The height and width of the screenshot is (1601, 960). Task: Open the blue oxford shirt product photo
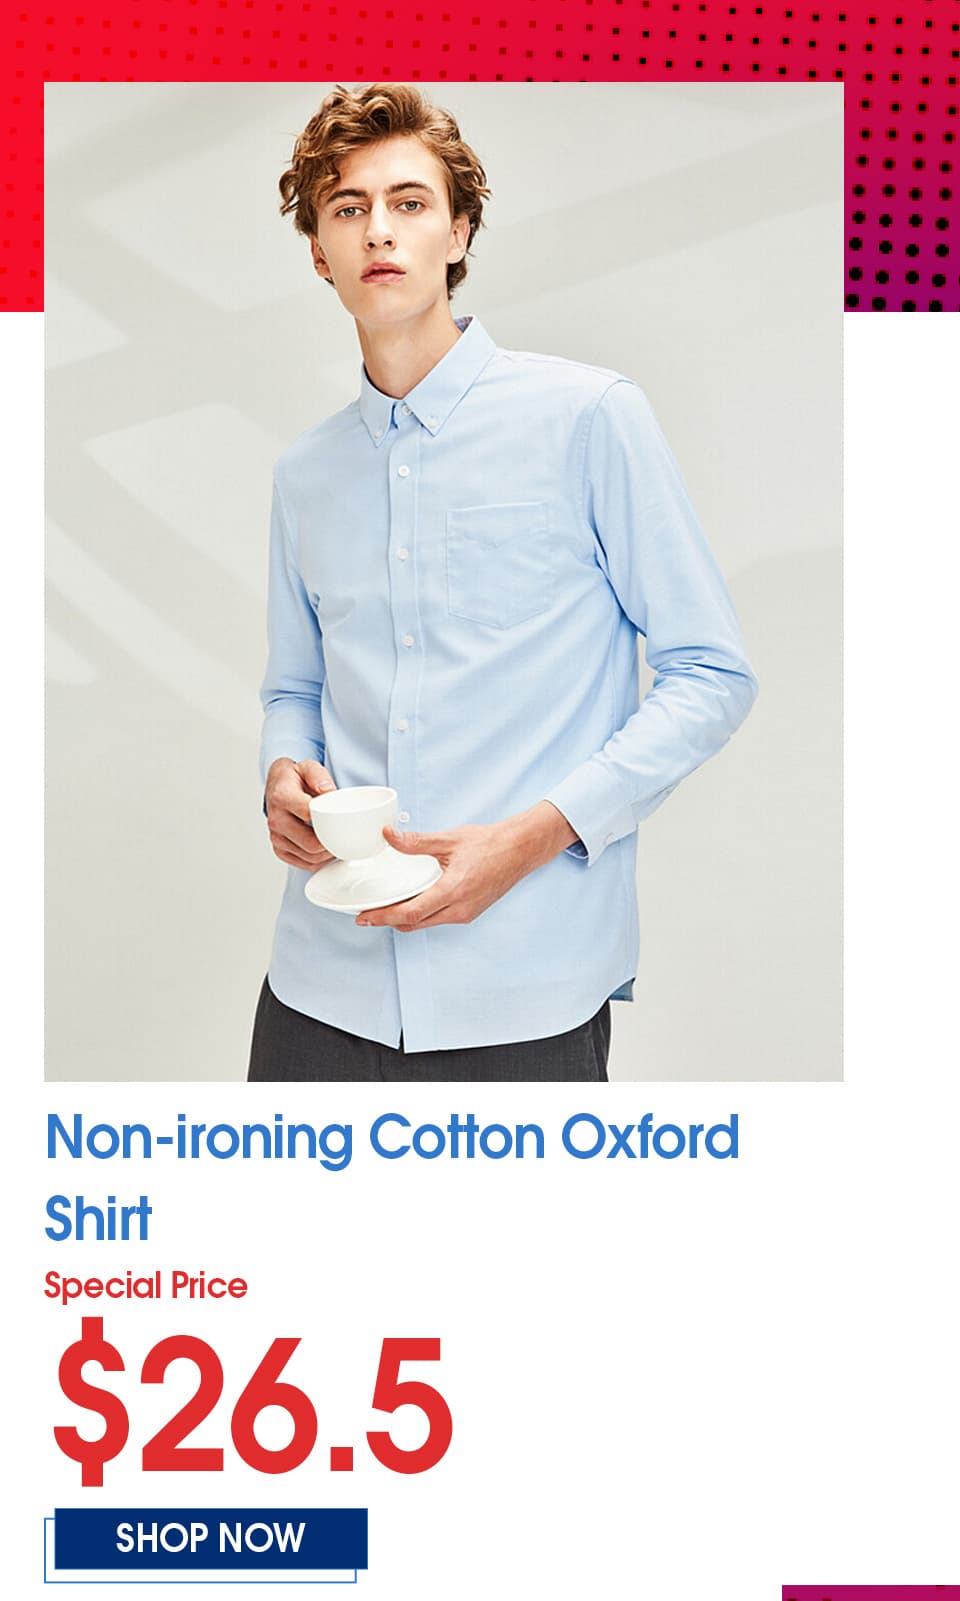pyautogui.click(x=444, y=581)
